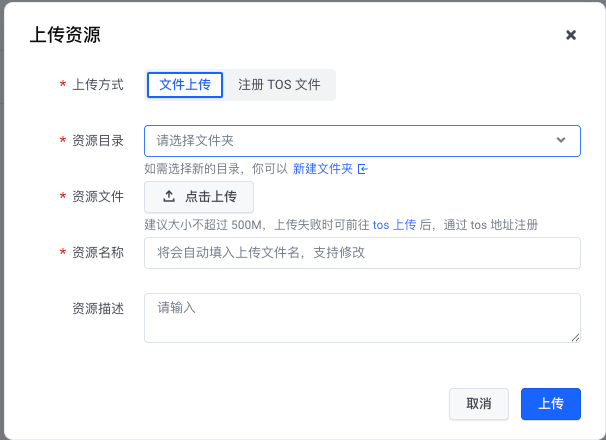Grab the 资源描述 textarea resize handle
The height and width of the screenshot is (440, 606).
[x=575, y=338]
